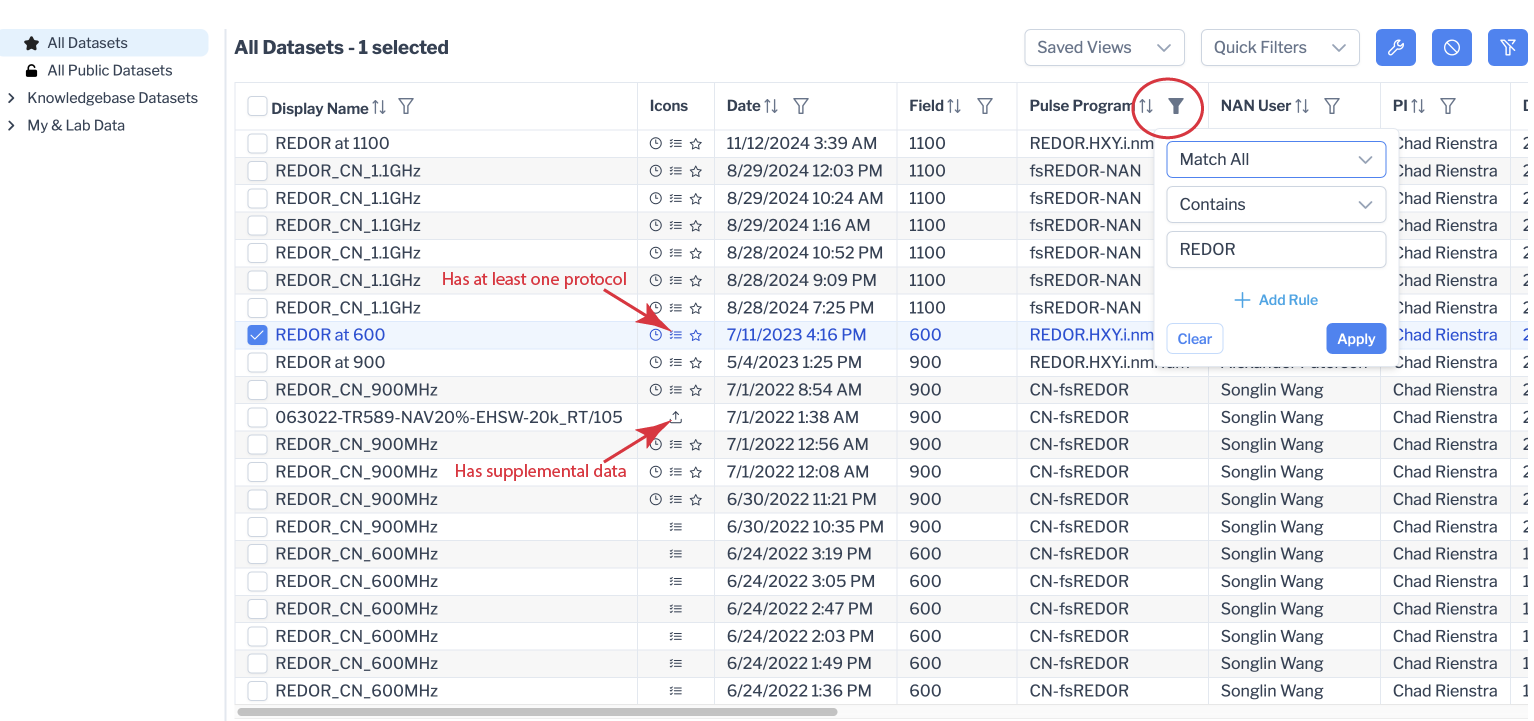Click Add Rule in filter panel
This screenshot has height=721, width=1534.
tap(1275, 300)
